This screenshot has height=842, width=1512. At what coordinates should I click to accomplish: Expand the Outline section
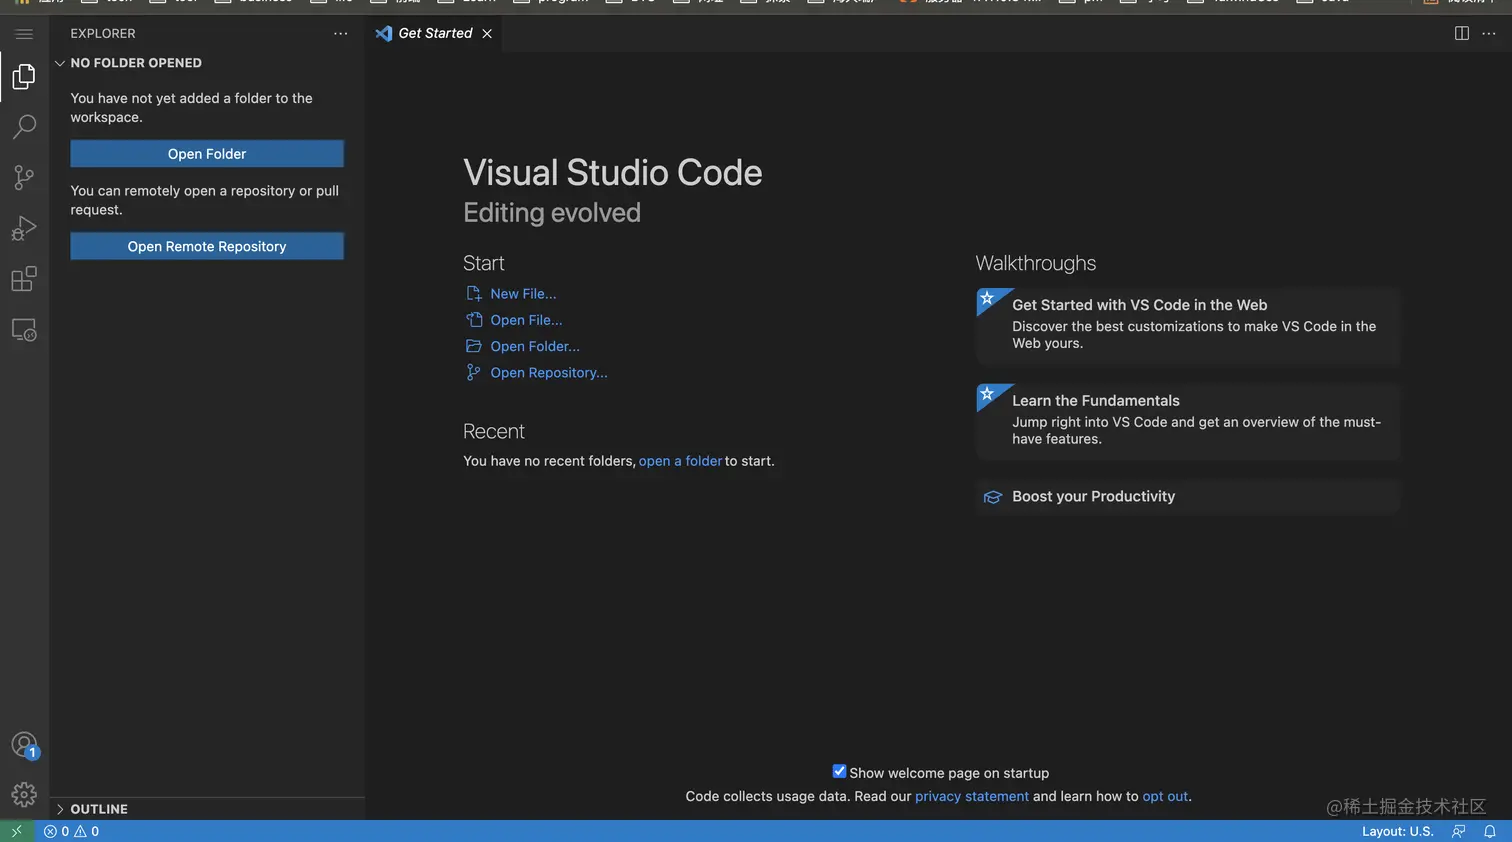pos(99,809)
